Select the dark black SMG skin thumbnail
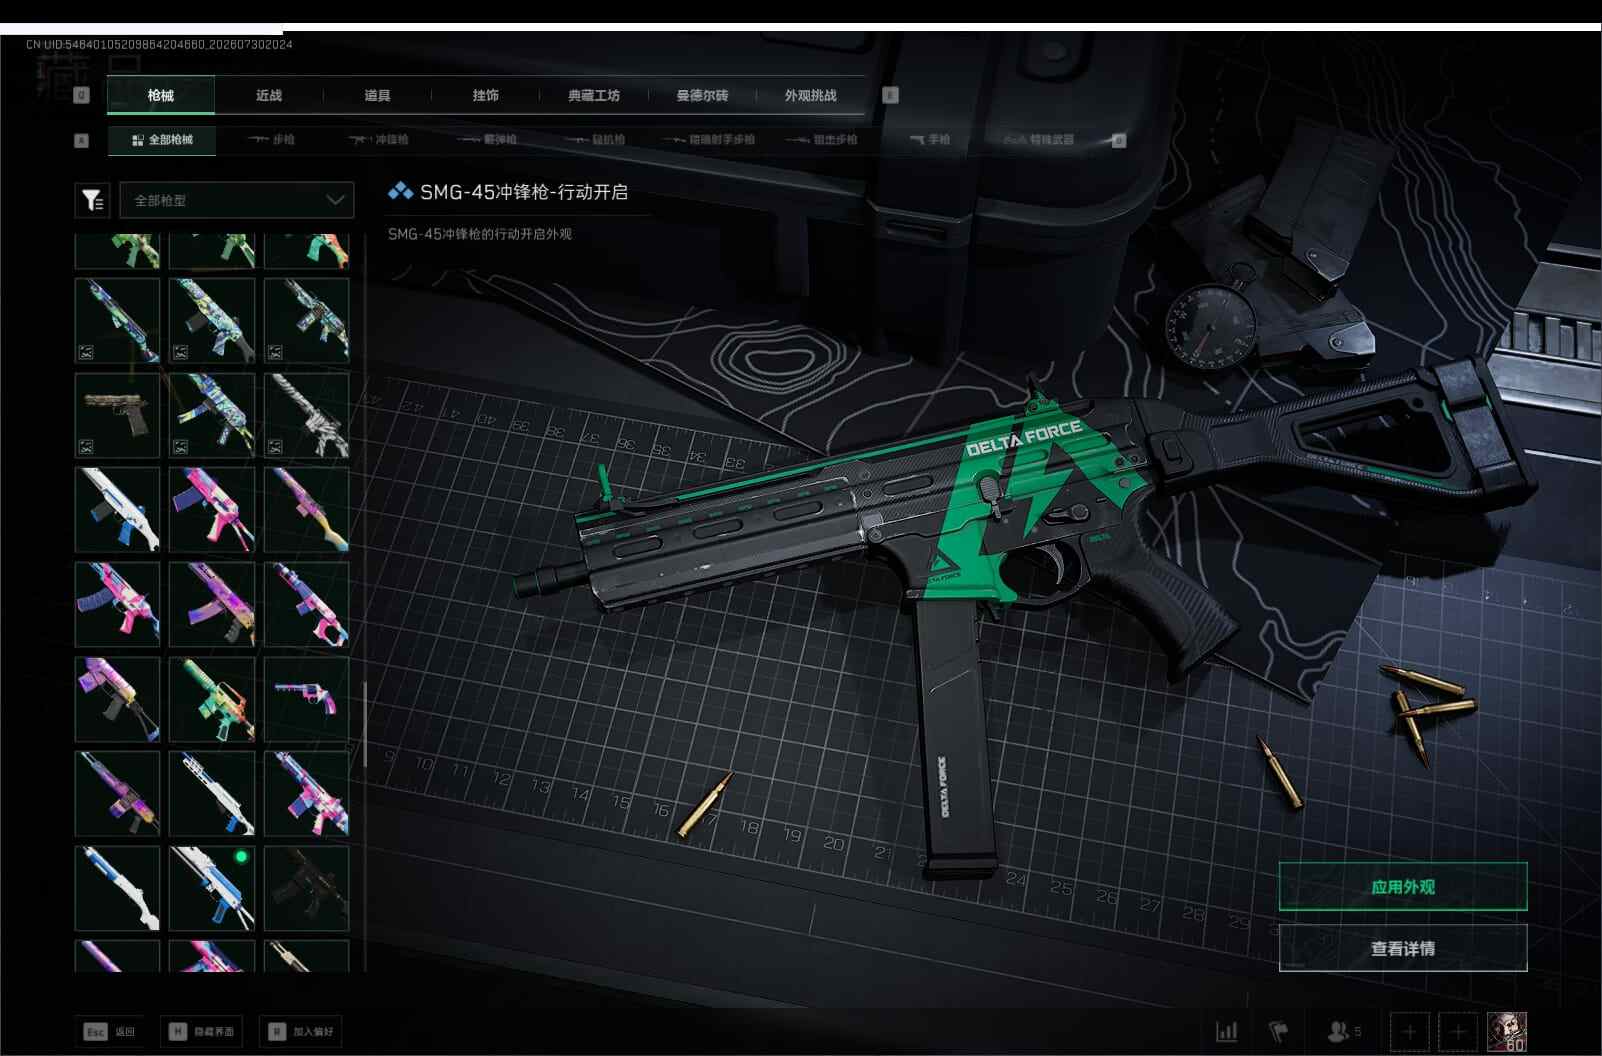This screenshot has width=1602, height=1056. pos(306,888)
